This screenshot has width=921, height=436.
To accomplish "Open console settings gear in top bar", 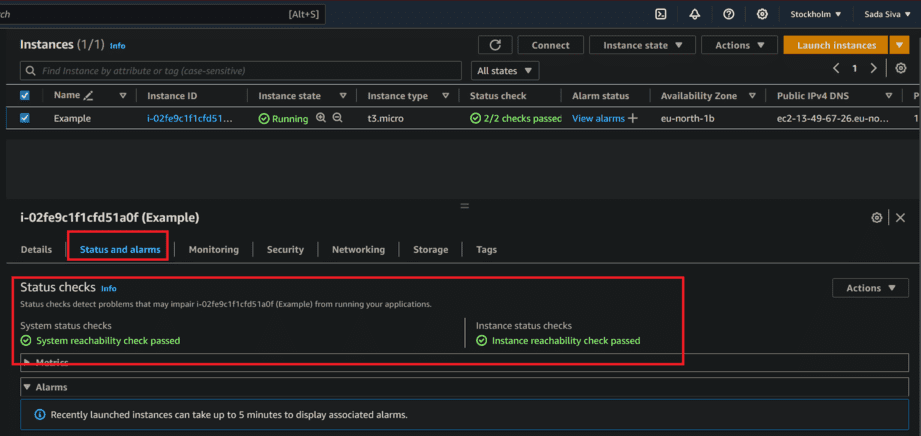I will tap(762, 14).
